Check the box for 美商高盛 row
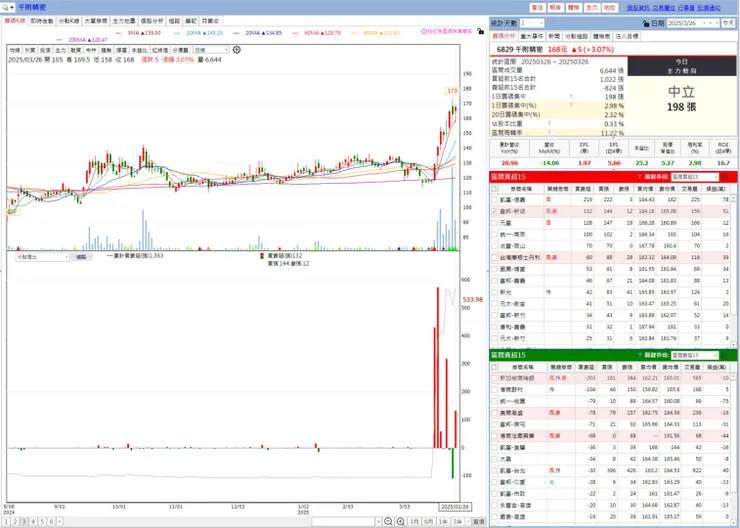740x528 pixels. [x=494, y=413]
